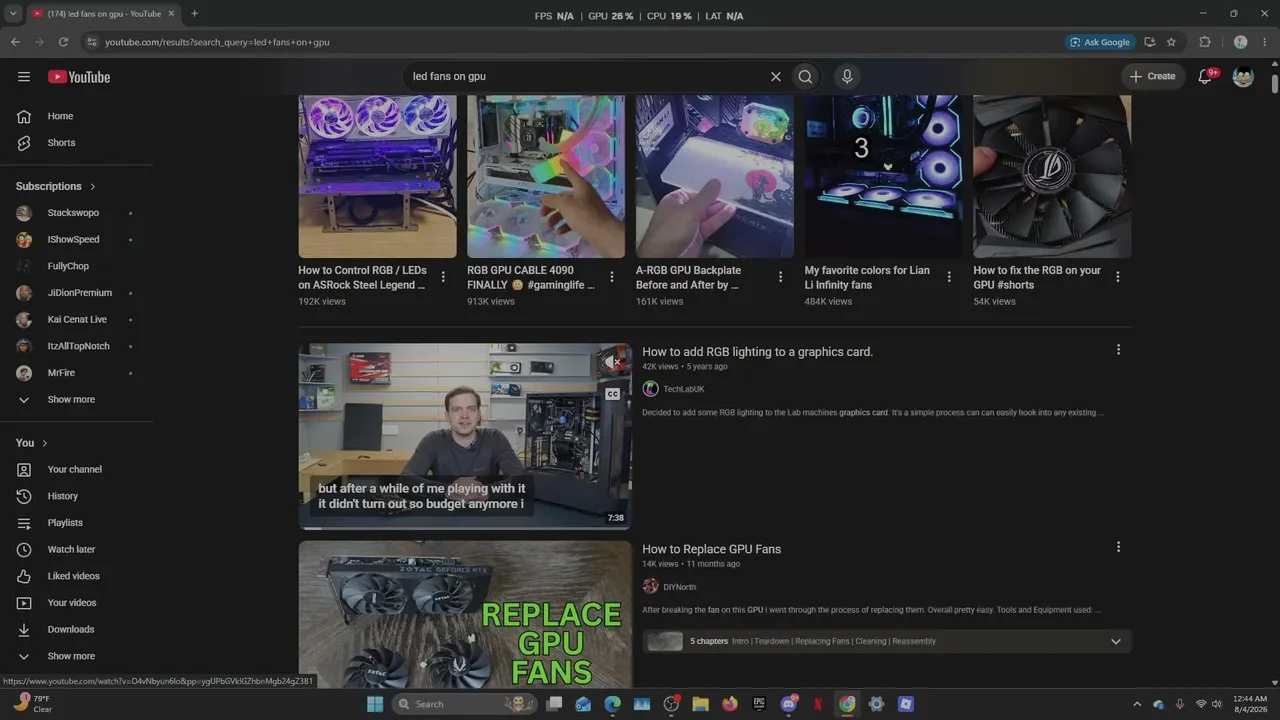Open action menu for add RGB lighting video
The width and height of the screenshot is (1280, 720).
pos(1118,350)
